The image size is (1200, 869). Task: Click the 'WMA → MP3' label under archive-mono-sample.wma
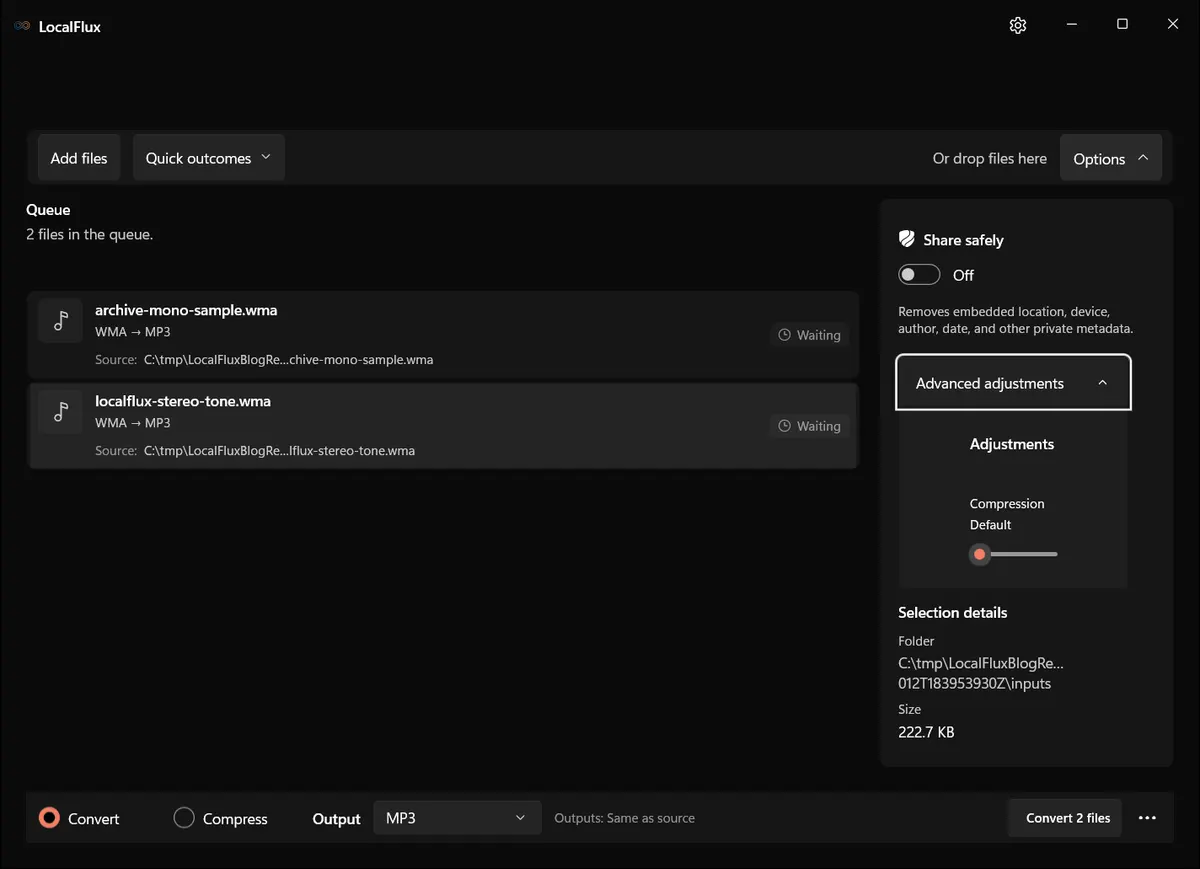(x=133, y=332)
